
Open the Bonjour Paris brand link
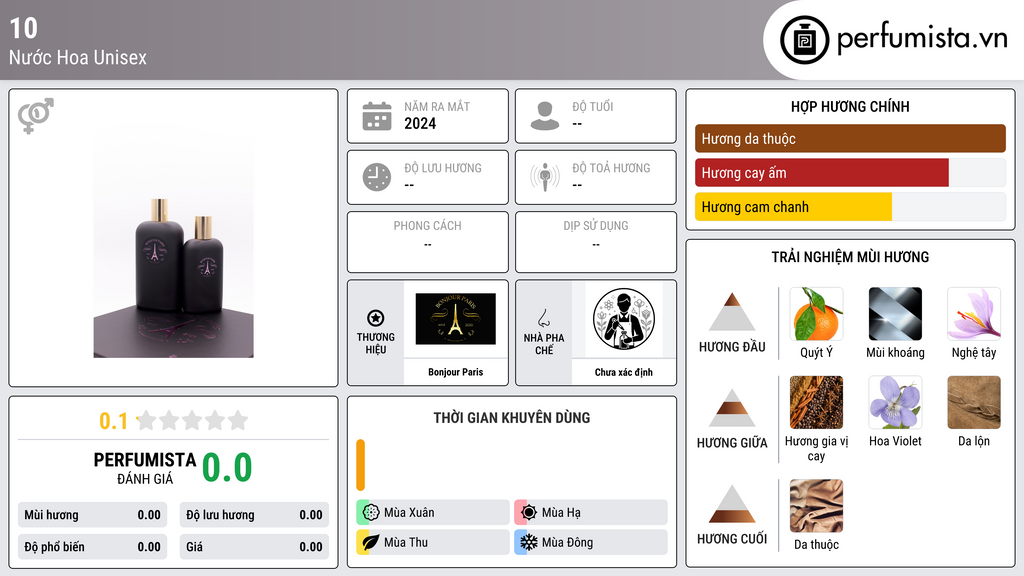pos(455,372)
